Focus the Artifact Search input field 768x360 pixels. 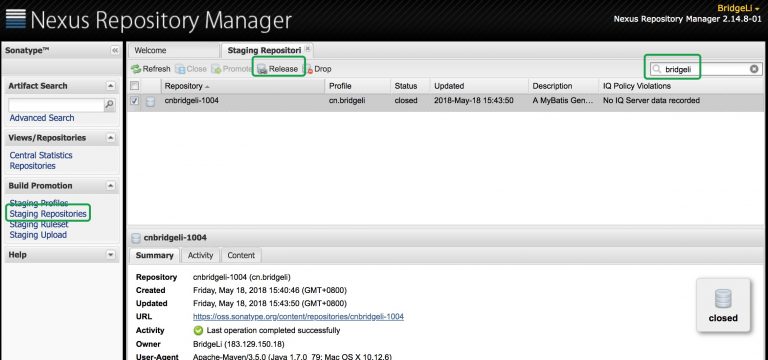(56, 104)
